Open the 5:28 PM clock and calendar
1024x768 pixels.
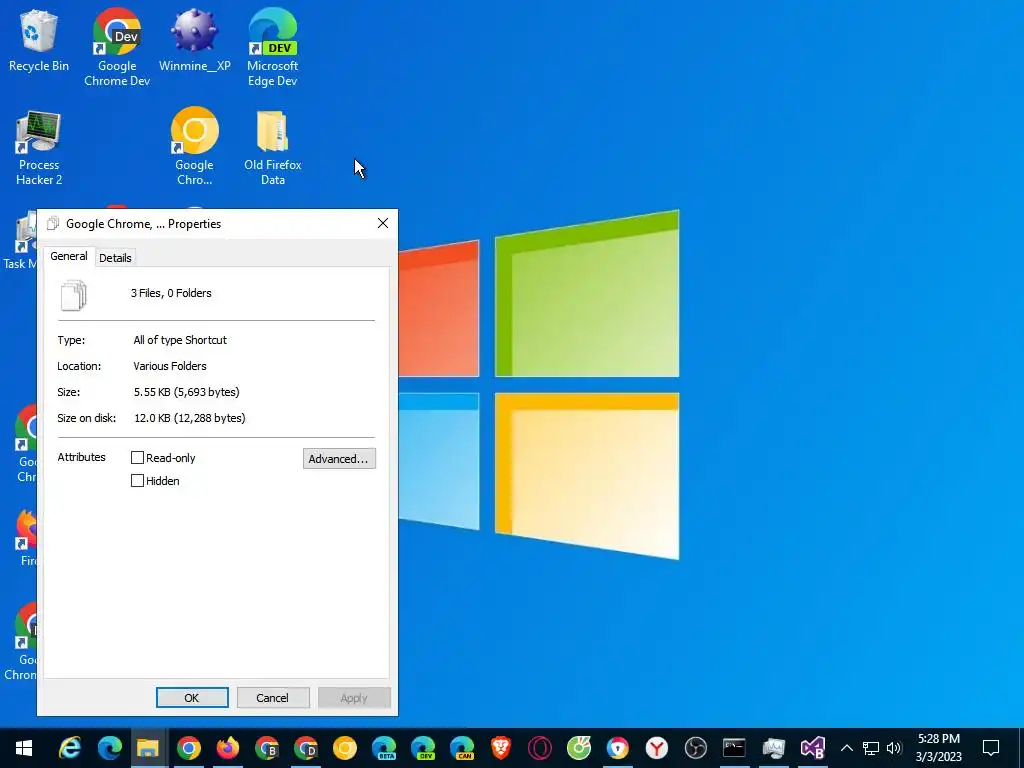tap(938, 748)
